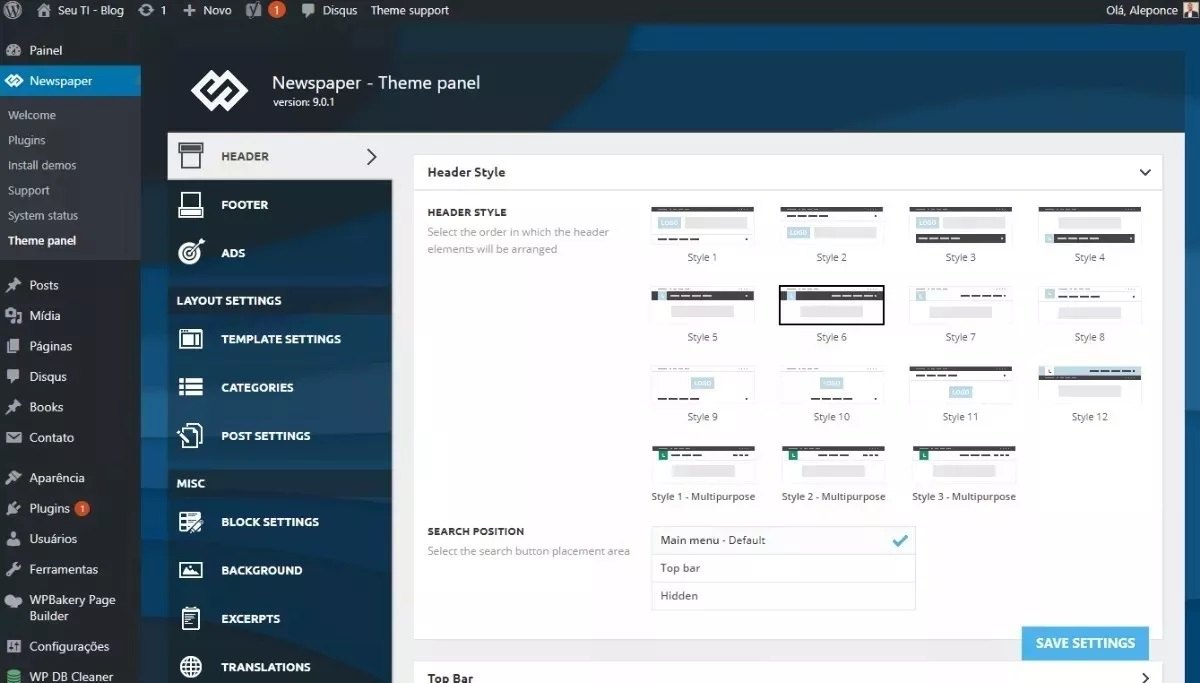The image size is (1200, 683).
Task: Go to Posts in the admin sidebar
Action: [x=44, y=285]
